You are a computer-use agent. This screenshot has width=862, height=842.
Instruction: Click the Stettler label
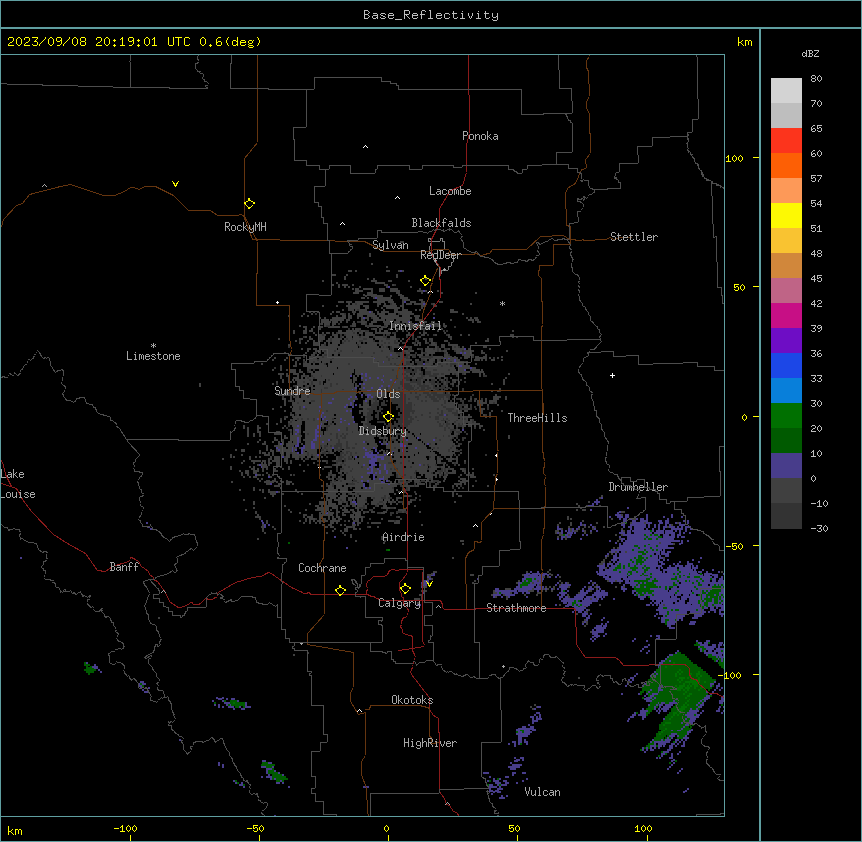634,237
